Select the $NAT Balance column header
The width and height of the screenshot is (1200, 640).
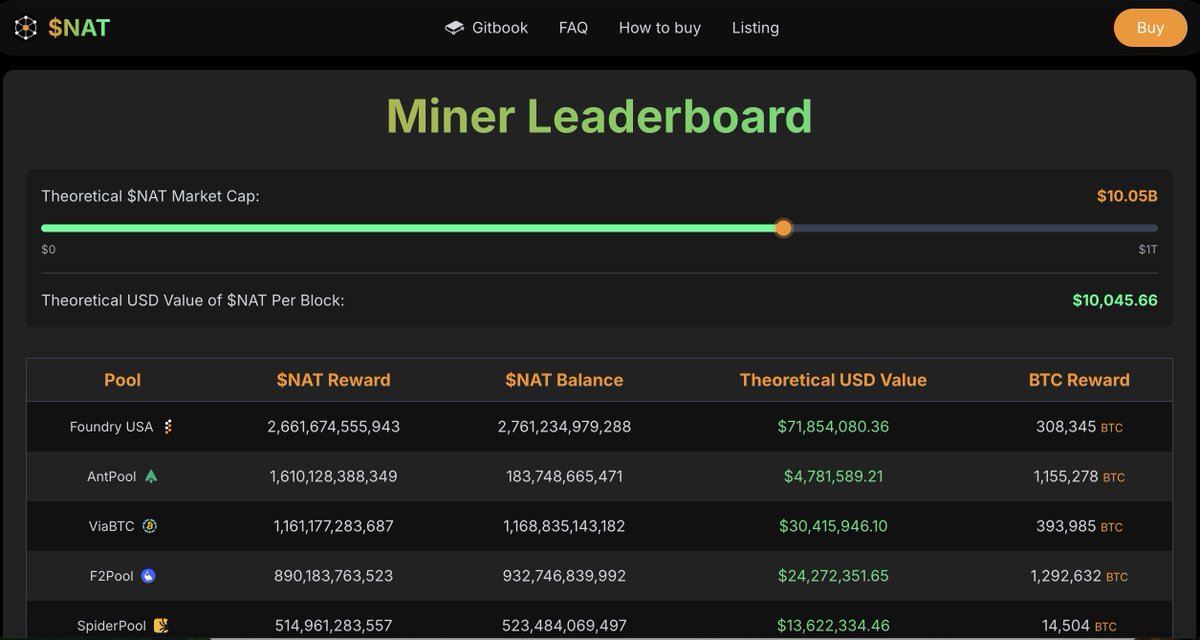(564, 380)
